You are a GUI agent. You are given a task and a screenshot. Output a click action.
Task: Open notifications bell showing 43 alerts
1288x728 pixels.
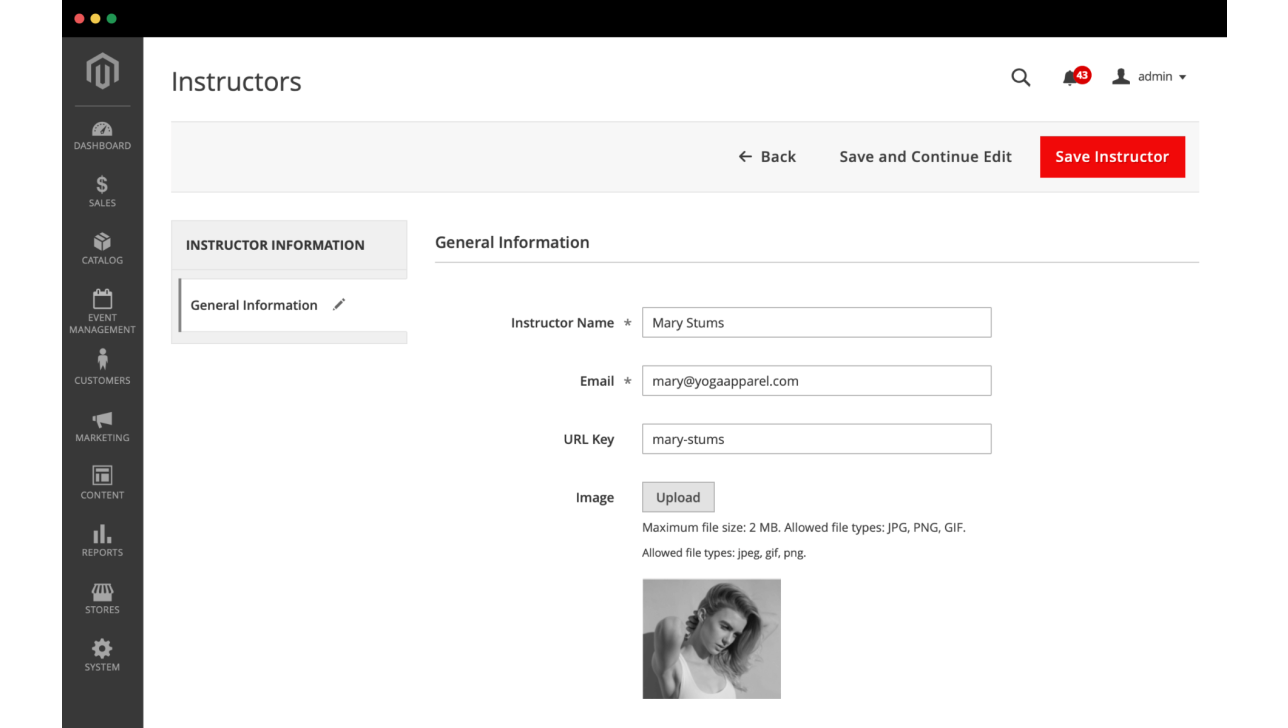[x=1070, y=76]
